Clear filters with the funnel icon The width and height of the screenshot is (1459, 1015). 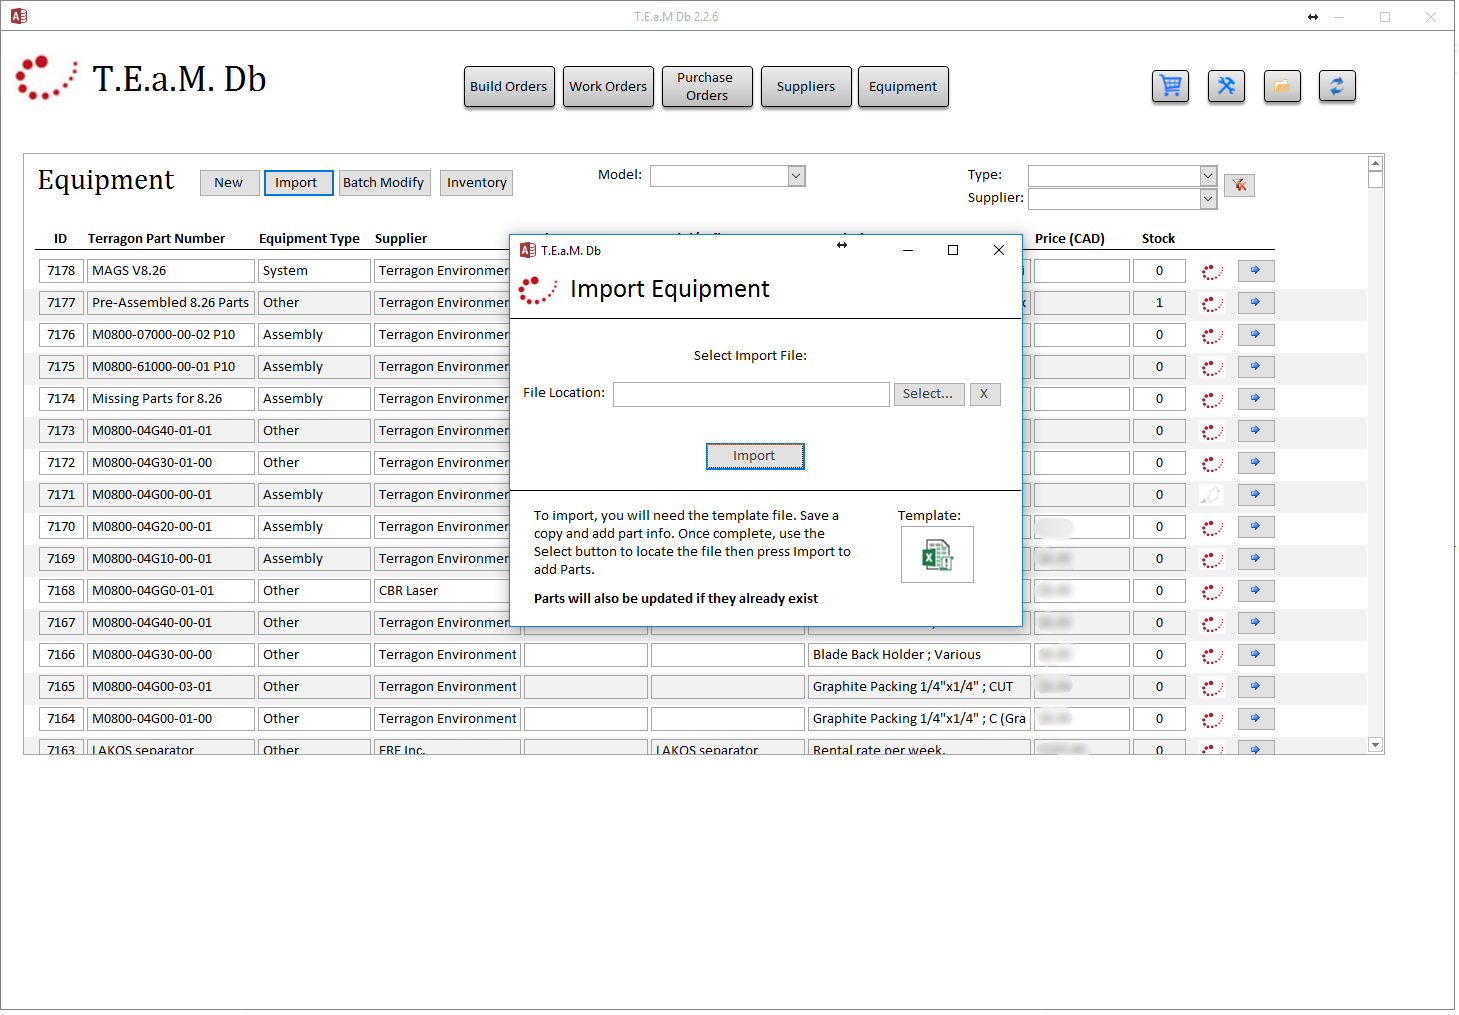click(x=1239, y=185)
